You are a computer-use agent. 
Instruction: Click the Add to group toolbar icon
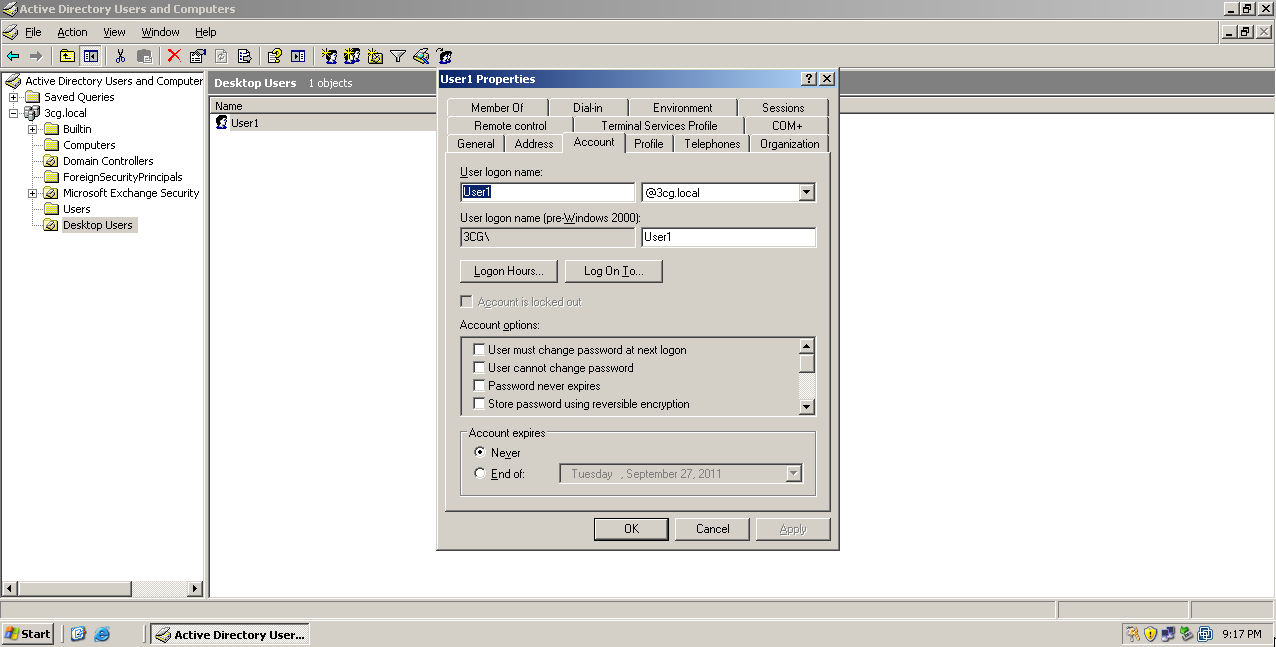point(444,56)
